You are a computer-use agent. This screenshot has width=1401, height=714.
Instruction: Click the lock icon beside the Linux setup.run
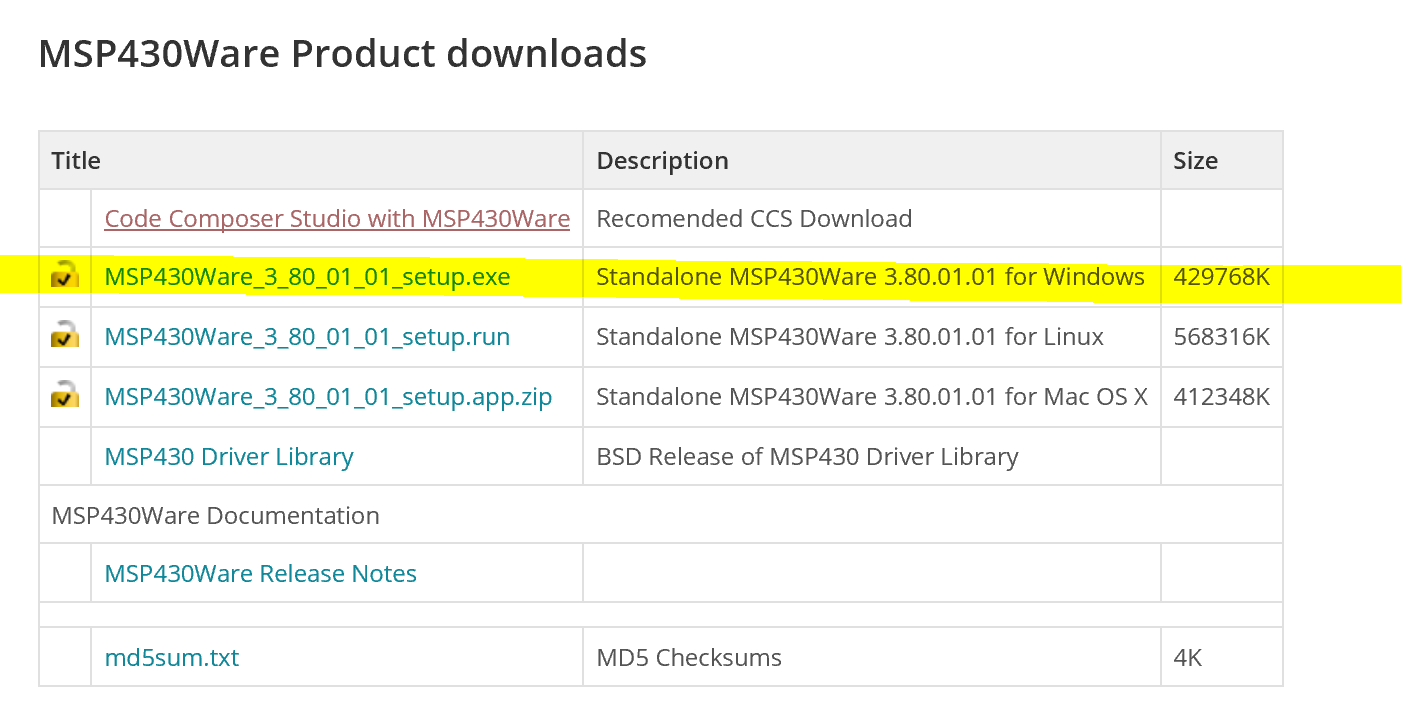[65, 336]
